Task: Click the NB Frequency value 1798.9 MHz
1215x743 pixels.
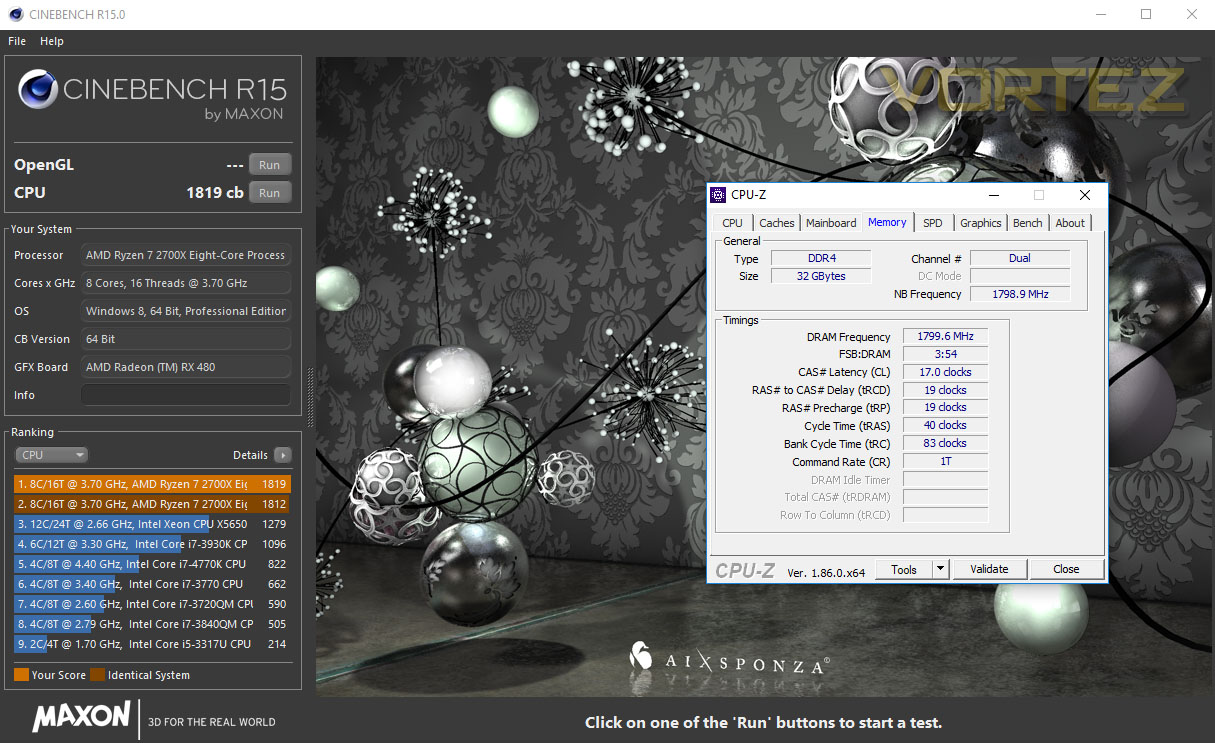Action: point(1020,294)
